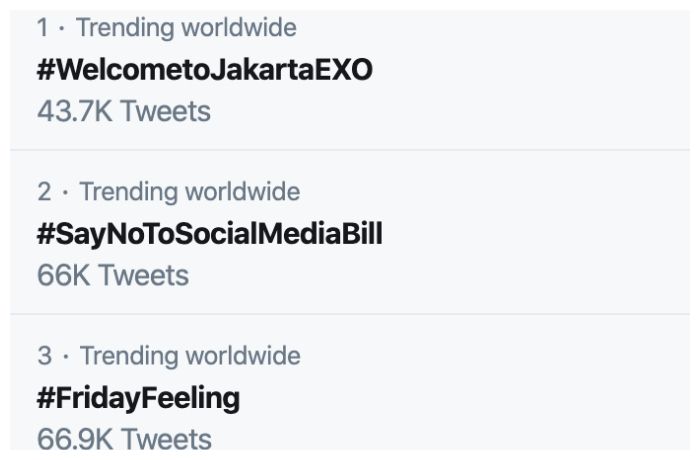Click the word "Tweets" beside 66K
The image size is (700, 460).
[x=143, y=274]
